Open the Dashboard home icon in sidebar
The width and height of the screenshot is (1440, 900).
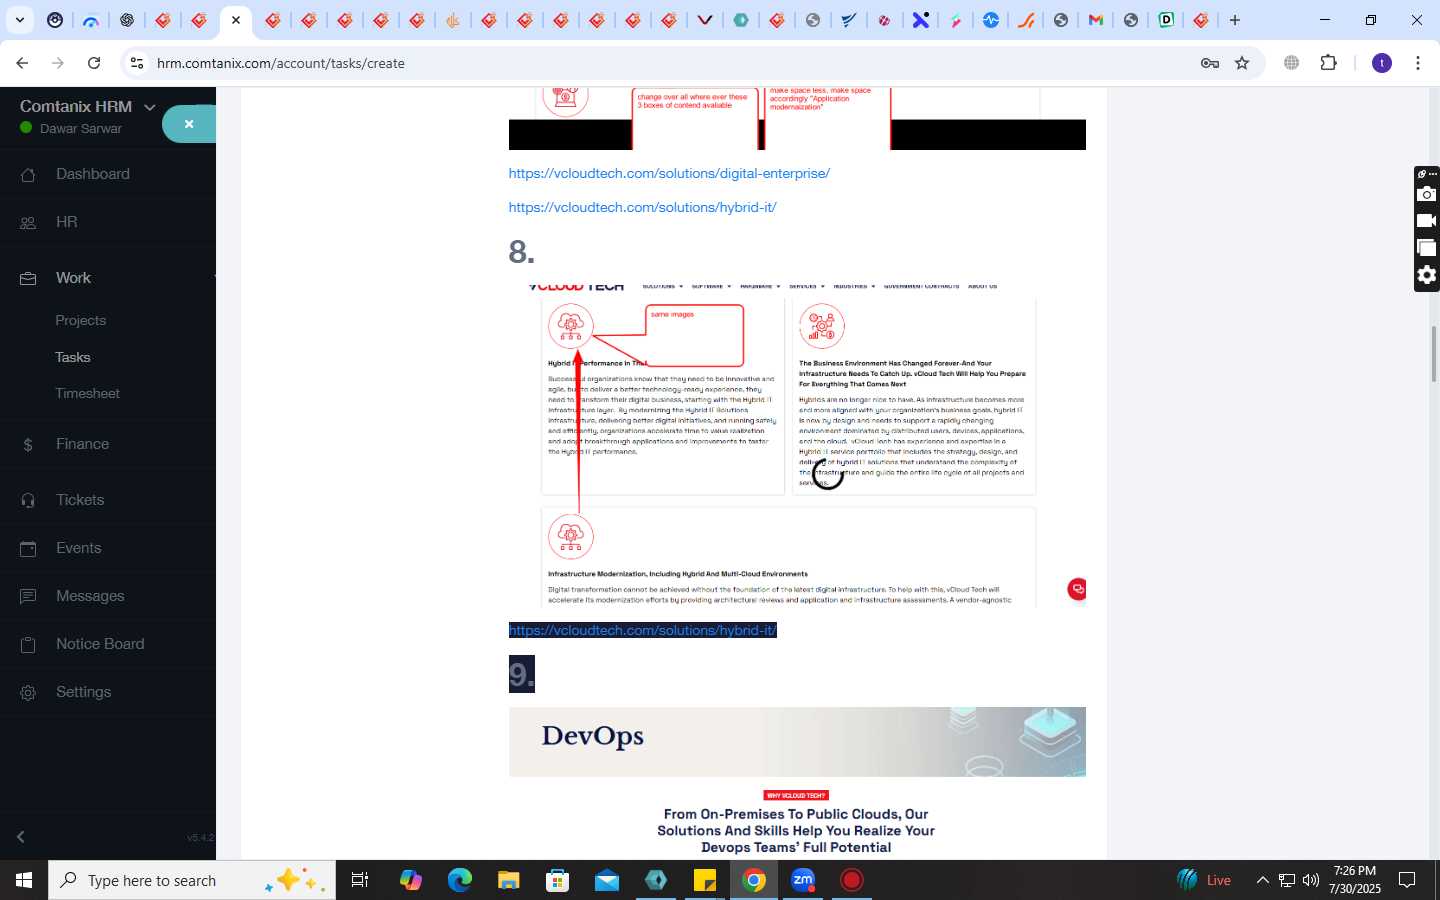click(x=28, y=175)
